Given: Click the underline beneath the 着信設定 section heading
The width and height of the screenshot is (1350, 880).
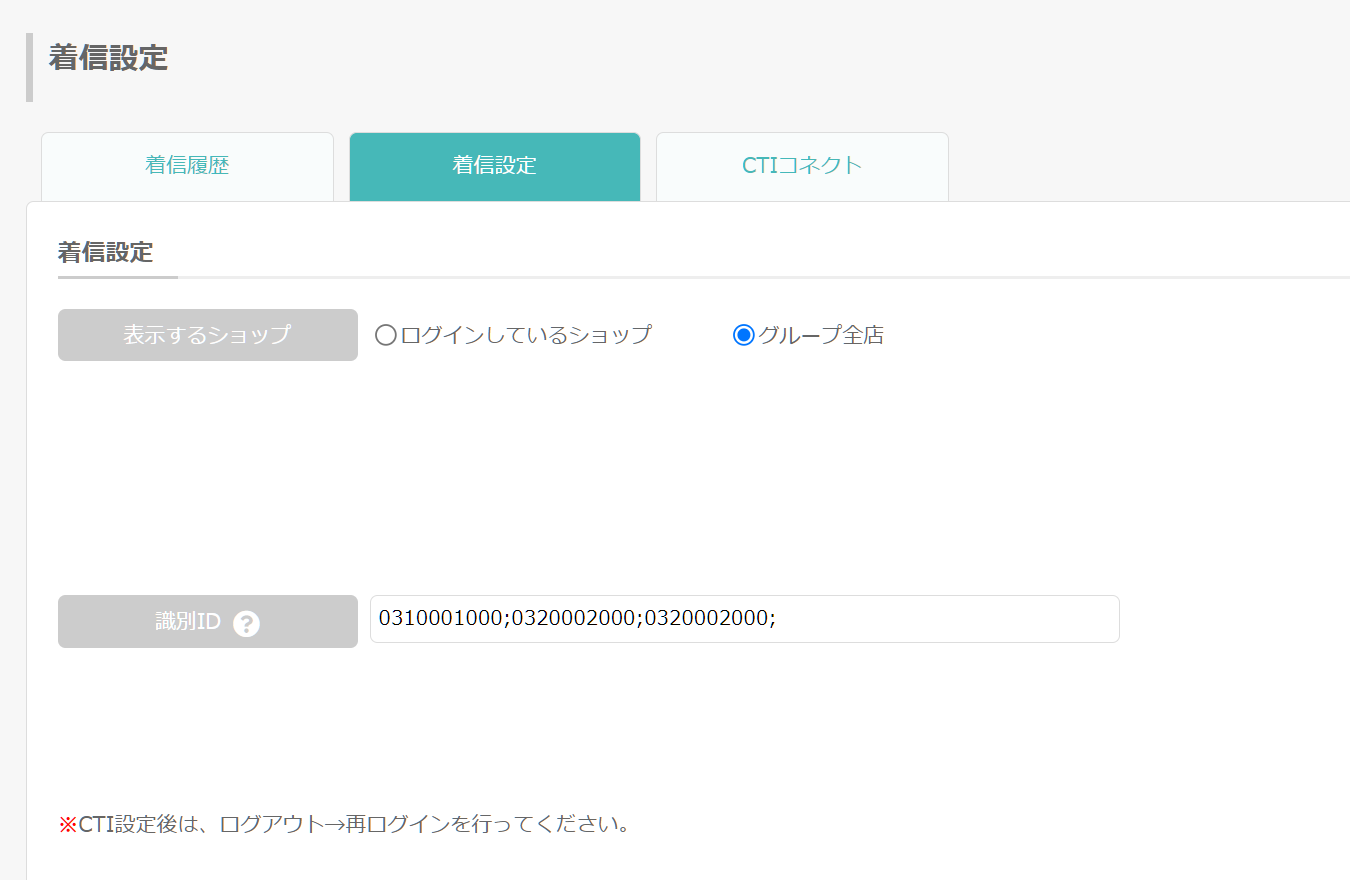Looking at the screenshot, I should 118,277.
